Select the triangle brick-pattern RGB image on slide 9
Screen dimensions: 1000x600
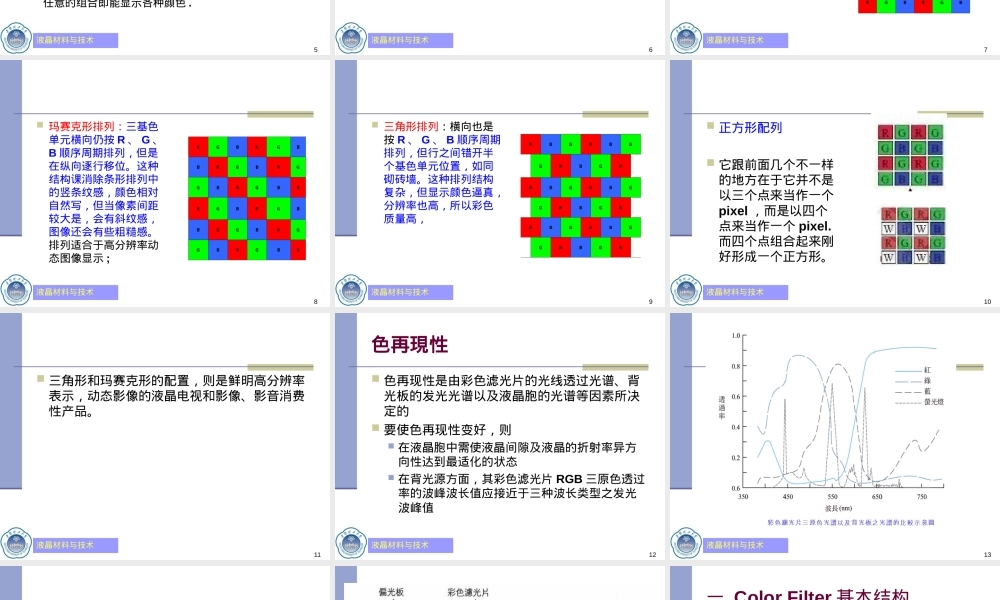[580, 196]
